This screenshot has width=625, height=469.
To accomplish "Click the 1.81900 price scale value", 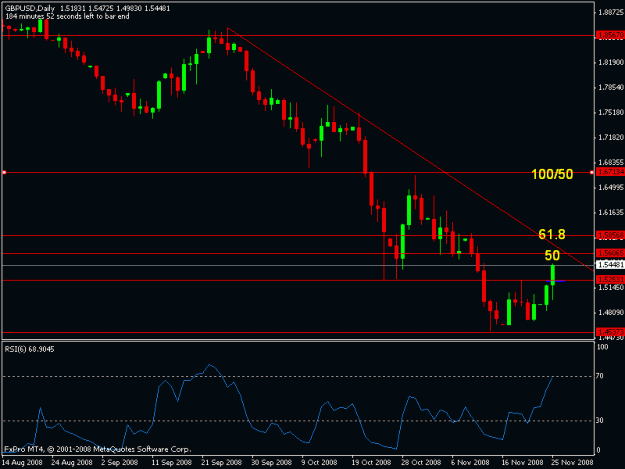I will coord(611,63).
